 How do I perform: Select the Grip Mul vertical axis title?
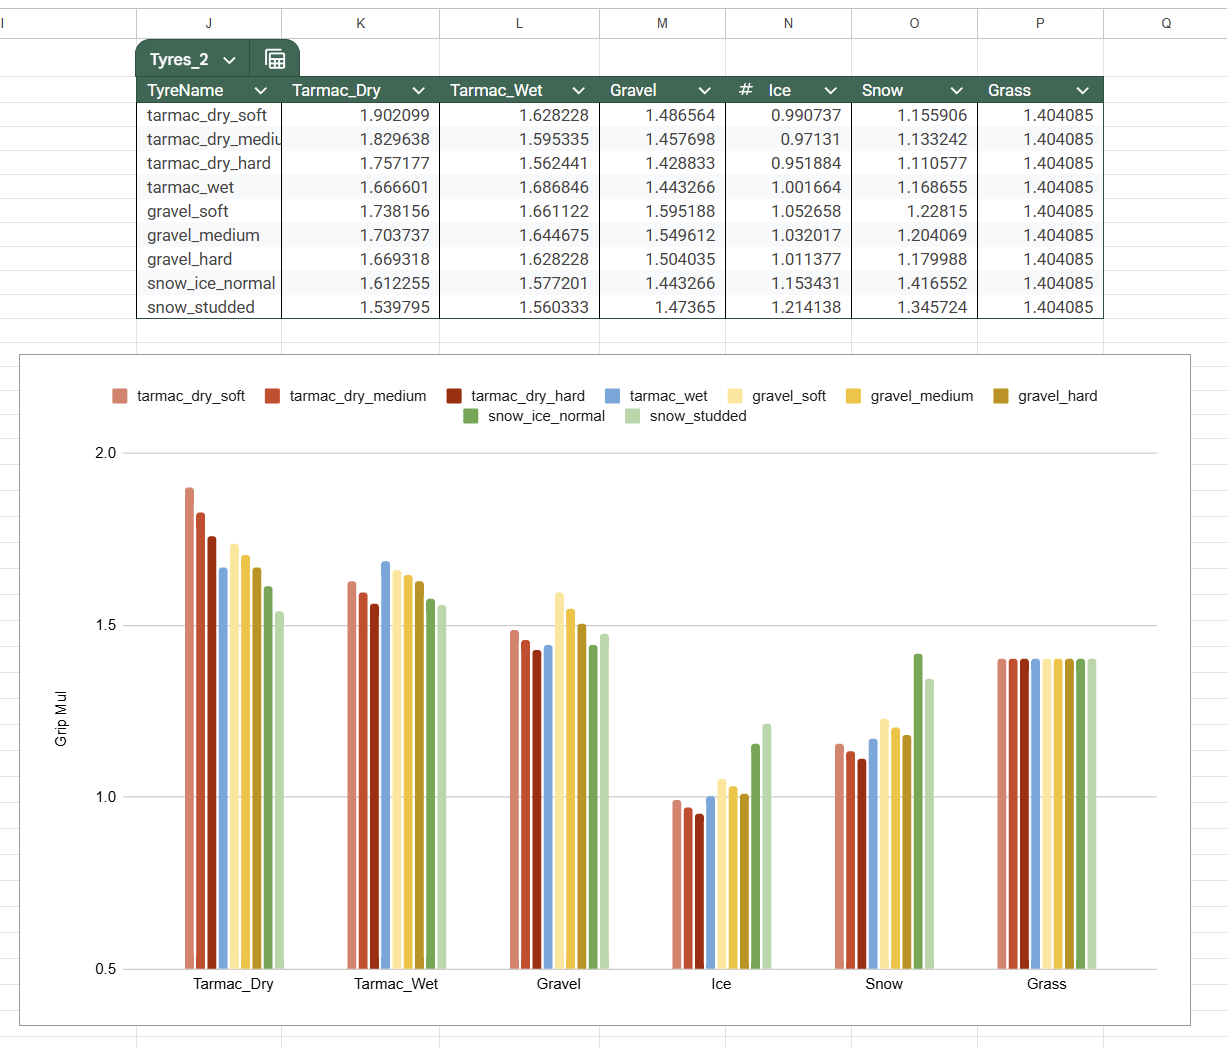click(x=61, y=718)
